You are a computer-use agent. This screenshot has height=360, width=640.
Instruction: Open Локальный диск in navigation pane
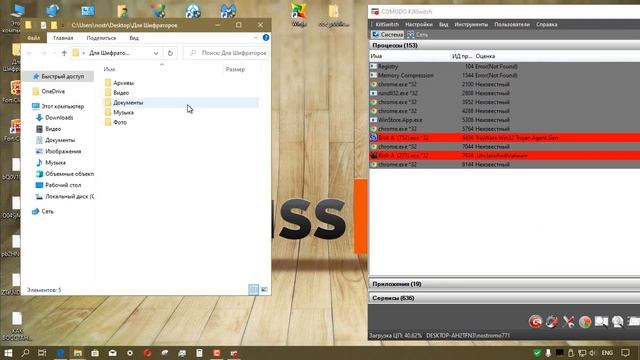point(65,196)
